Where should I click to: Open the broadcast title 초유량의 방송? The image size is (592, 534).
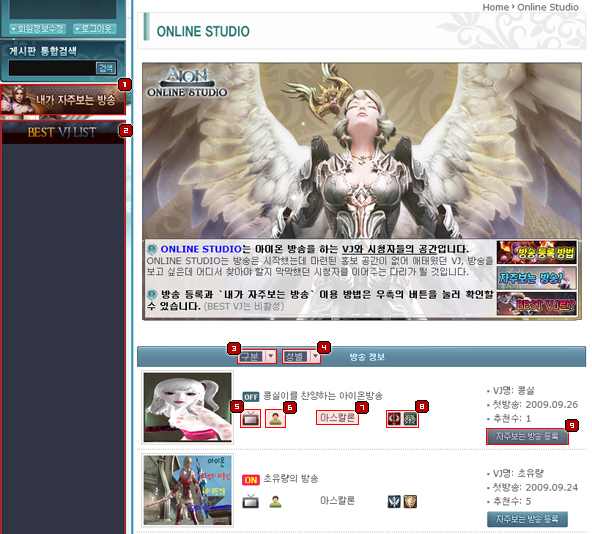[x=291, y=478]
